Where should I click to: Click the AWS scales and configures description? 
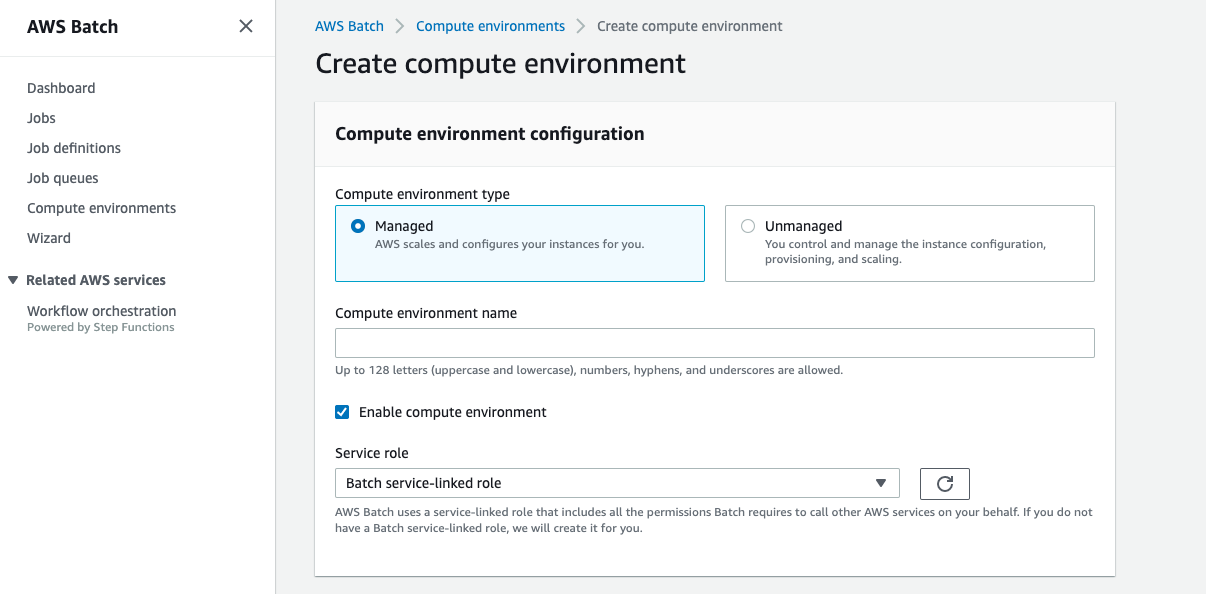pyautogui.click(x=509, y=244)
